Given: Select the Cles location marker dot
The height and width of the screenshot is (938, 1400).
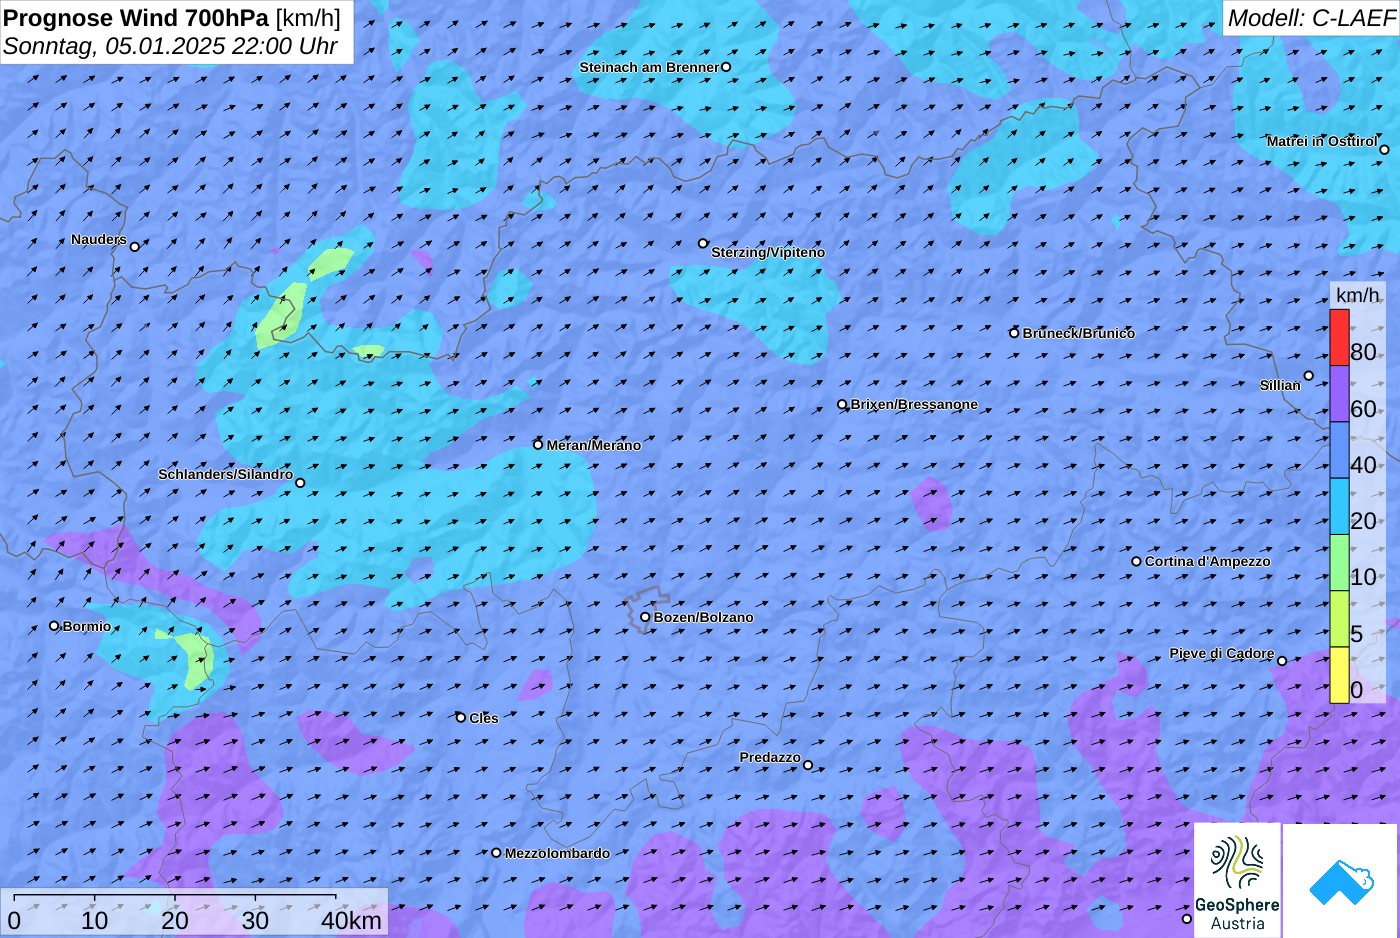Looking at the screenshot, I should (x=461, y=717).
